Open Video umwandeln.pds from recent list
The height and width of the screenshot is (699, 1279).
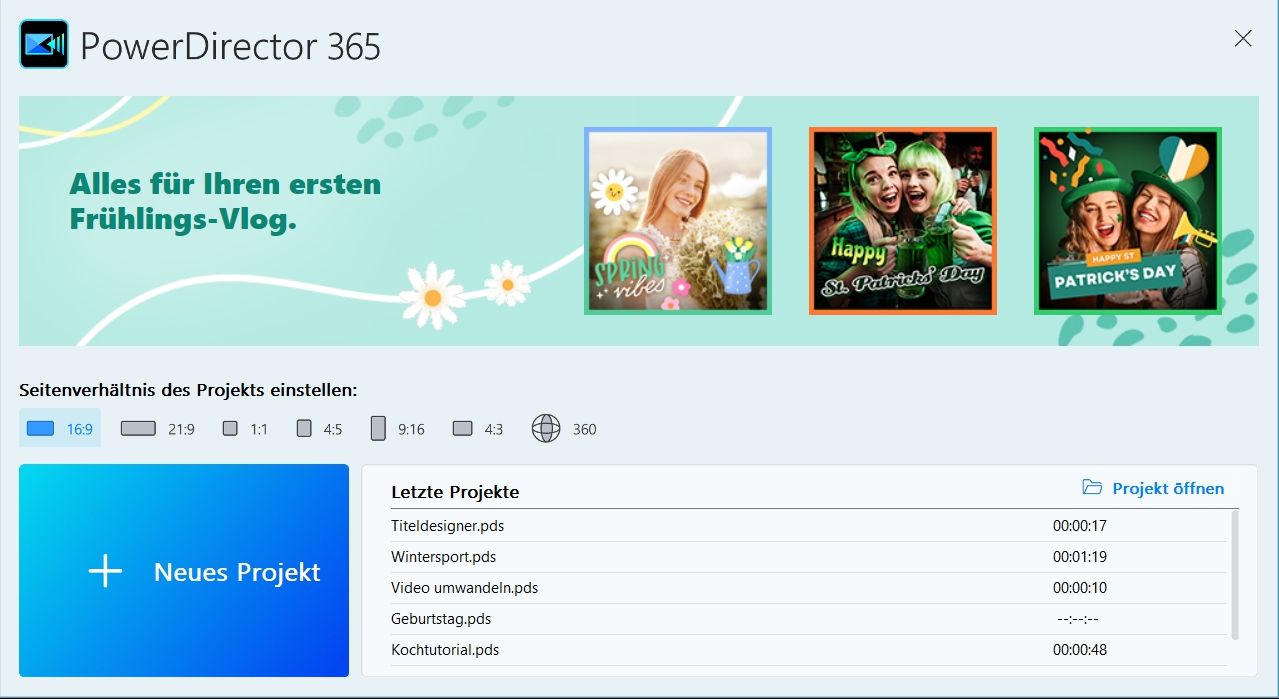click(464, 588)
